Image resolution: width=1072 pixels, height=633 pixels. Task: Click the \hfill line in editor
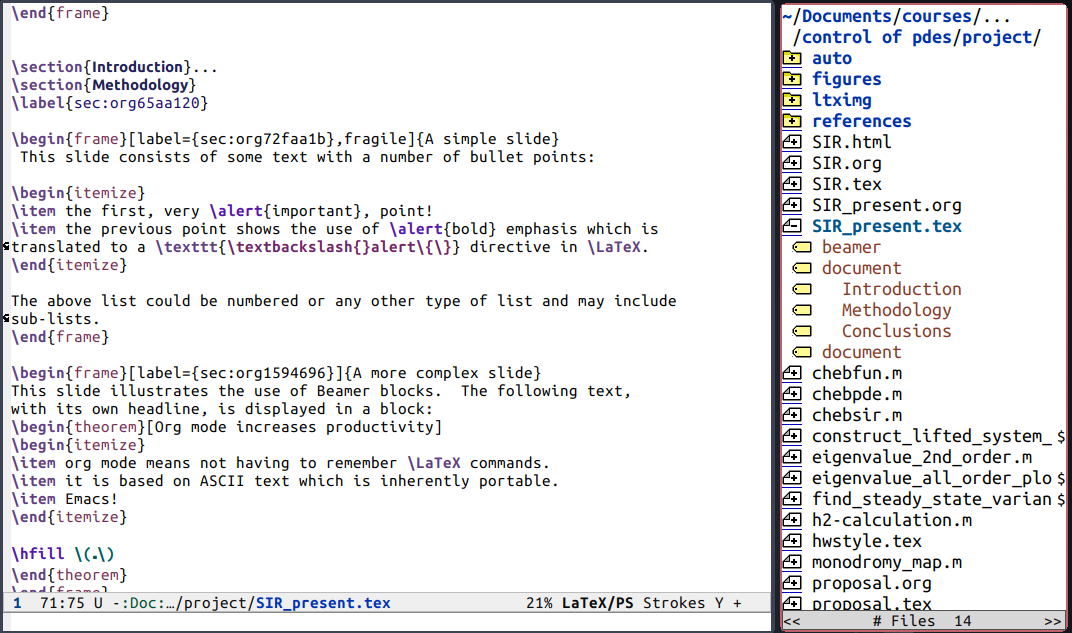[62, 554]
